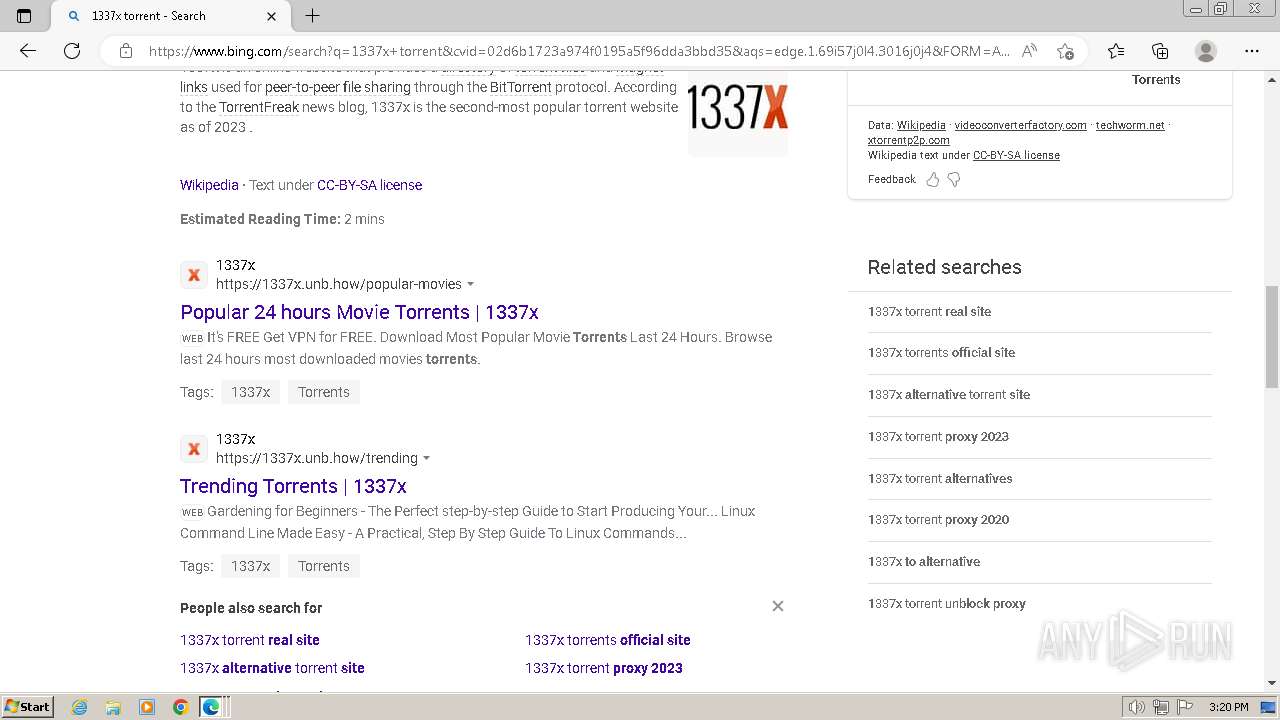Click favicon of popular-movies result

(x=194, y=275)
